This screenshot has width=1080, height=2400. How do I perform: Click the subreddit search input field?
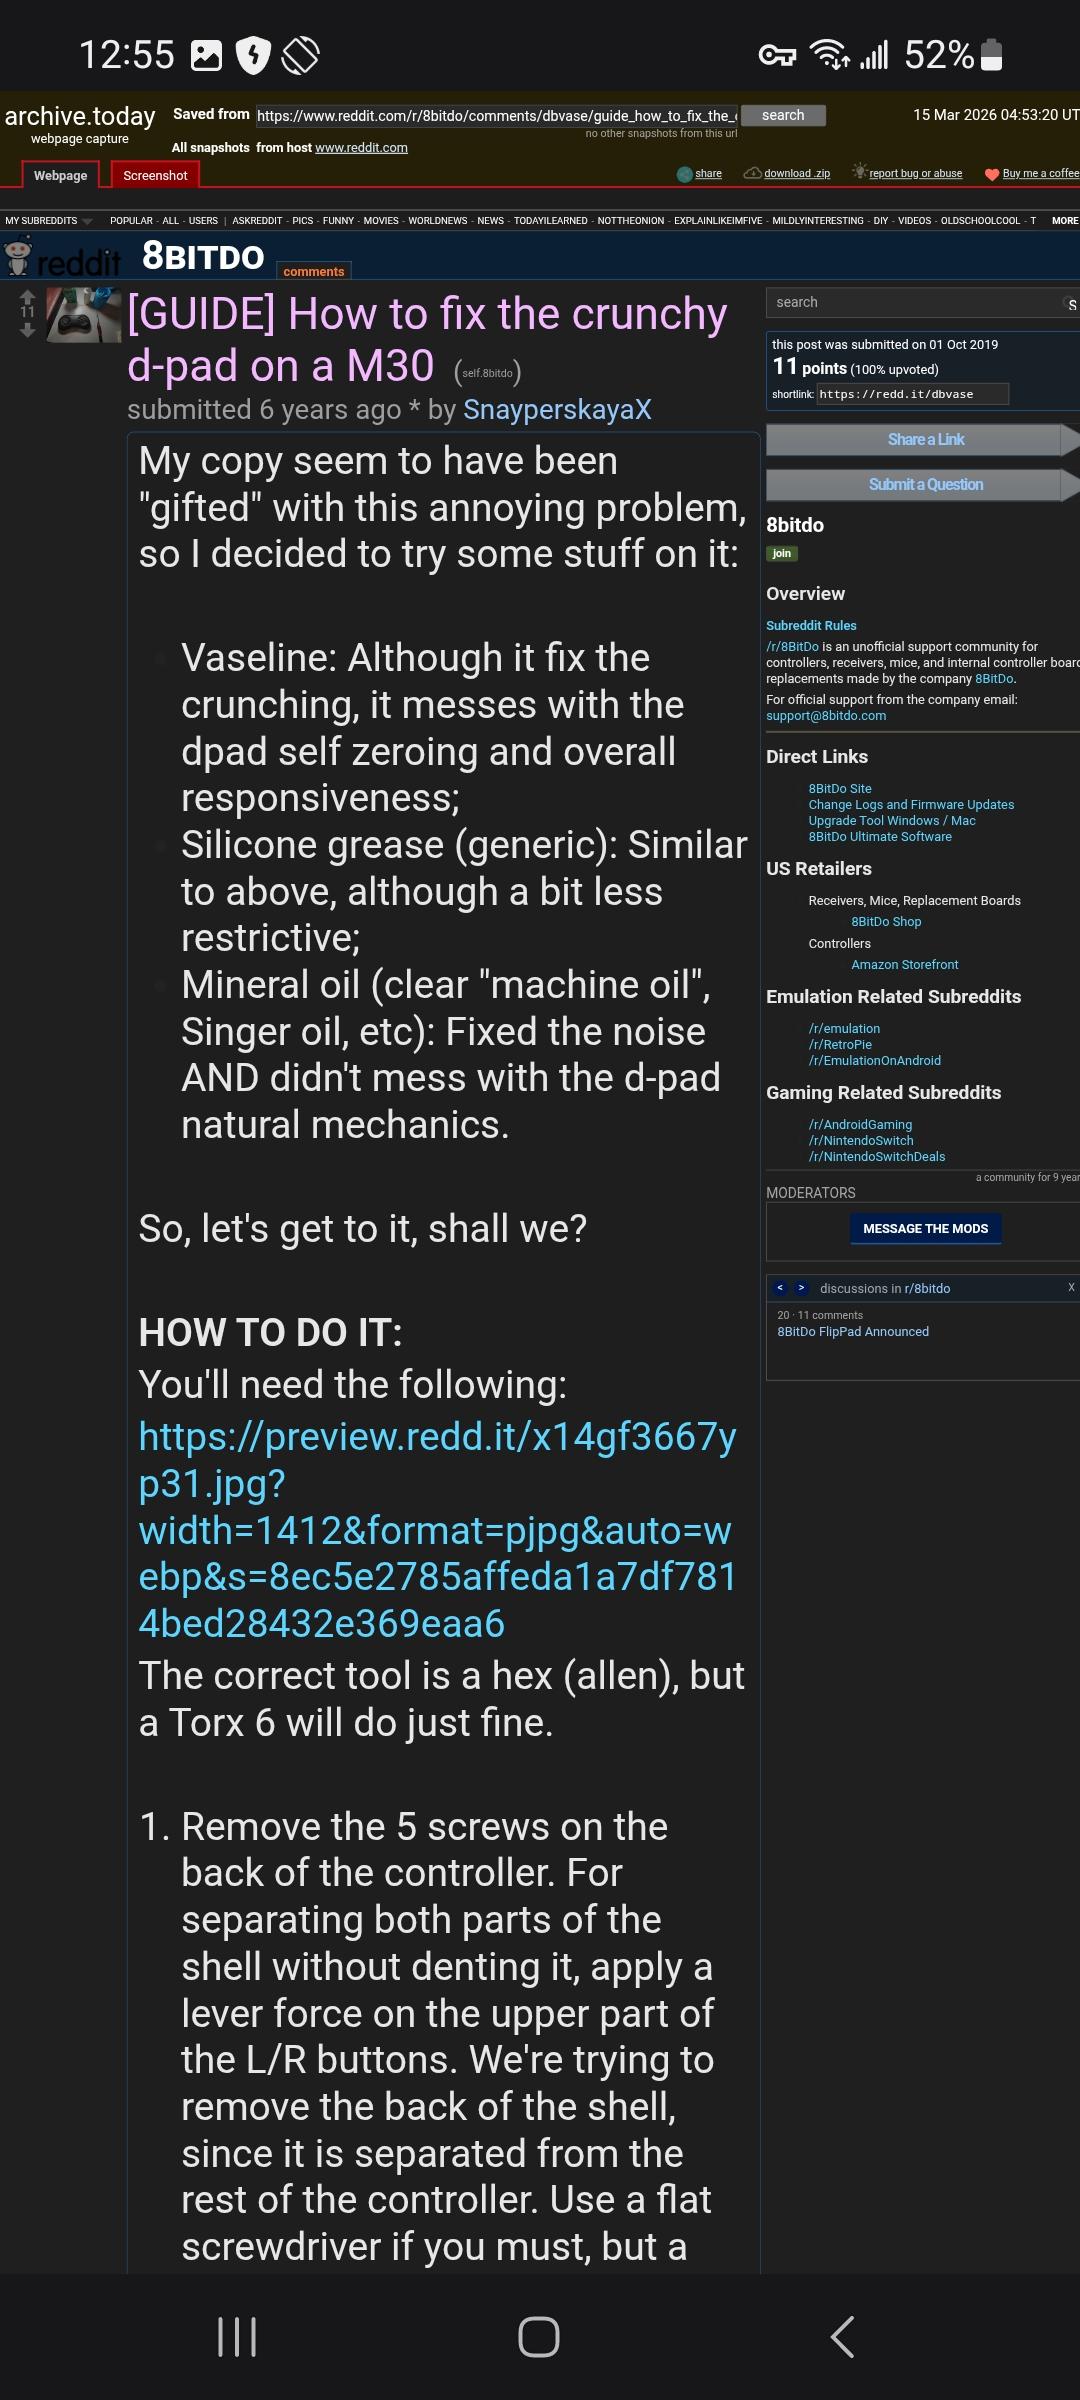[915, 302]
